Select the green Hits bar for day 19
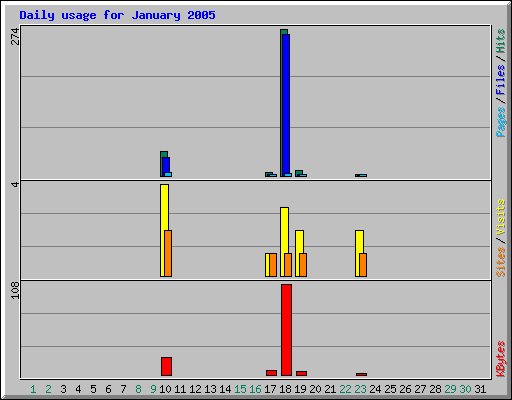 299,172
